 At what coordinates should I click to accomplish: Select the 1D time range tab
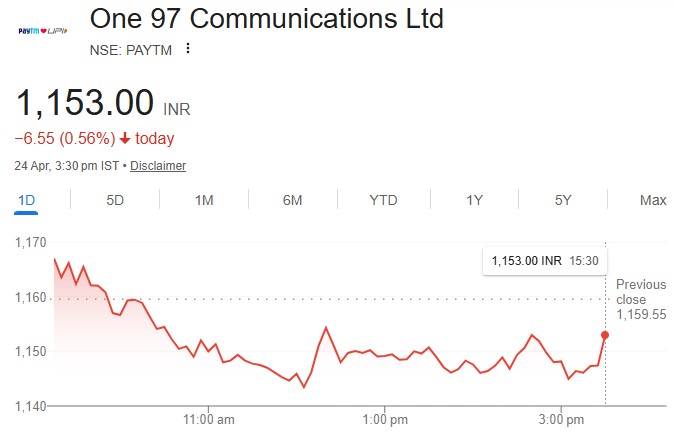click(26, 200)
